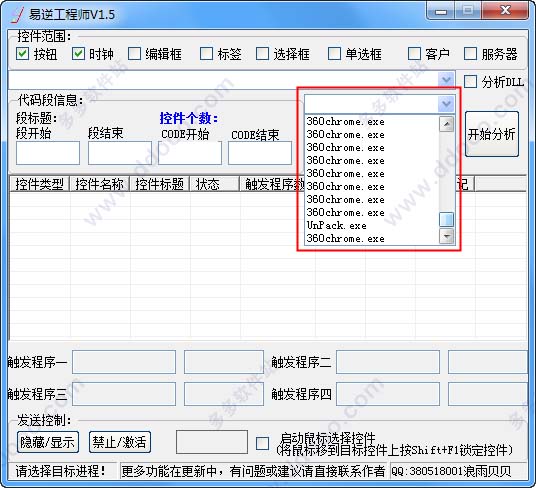Click the app icon in title bar
This screenshot has height=488, width=536.
17,14
